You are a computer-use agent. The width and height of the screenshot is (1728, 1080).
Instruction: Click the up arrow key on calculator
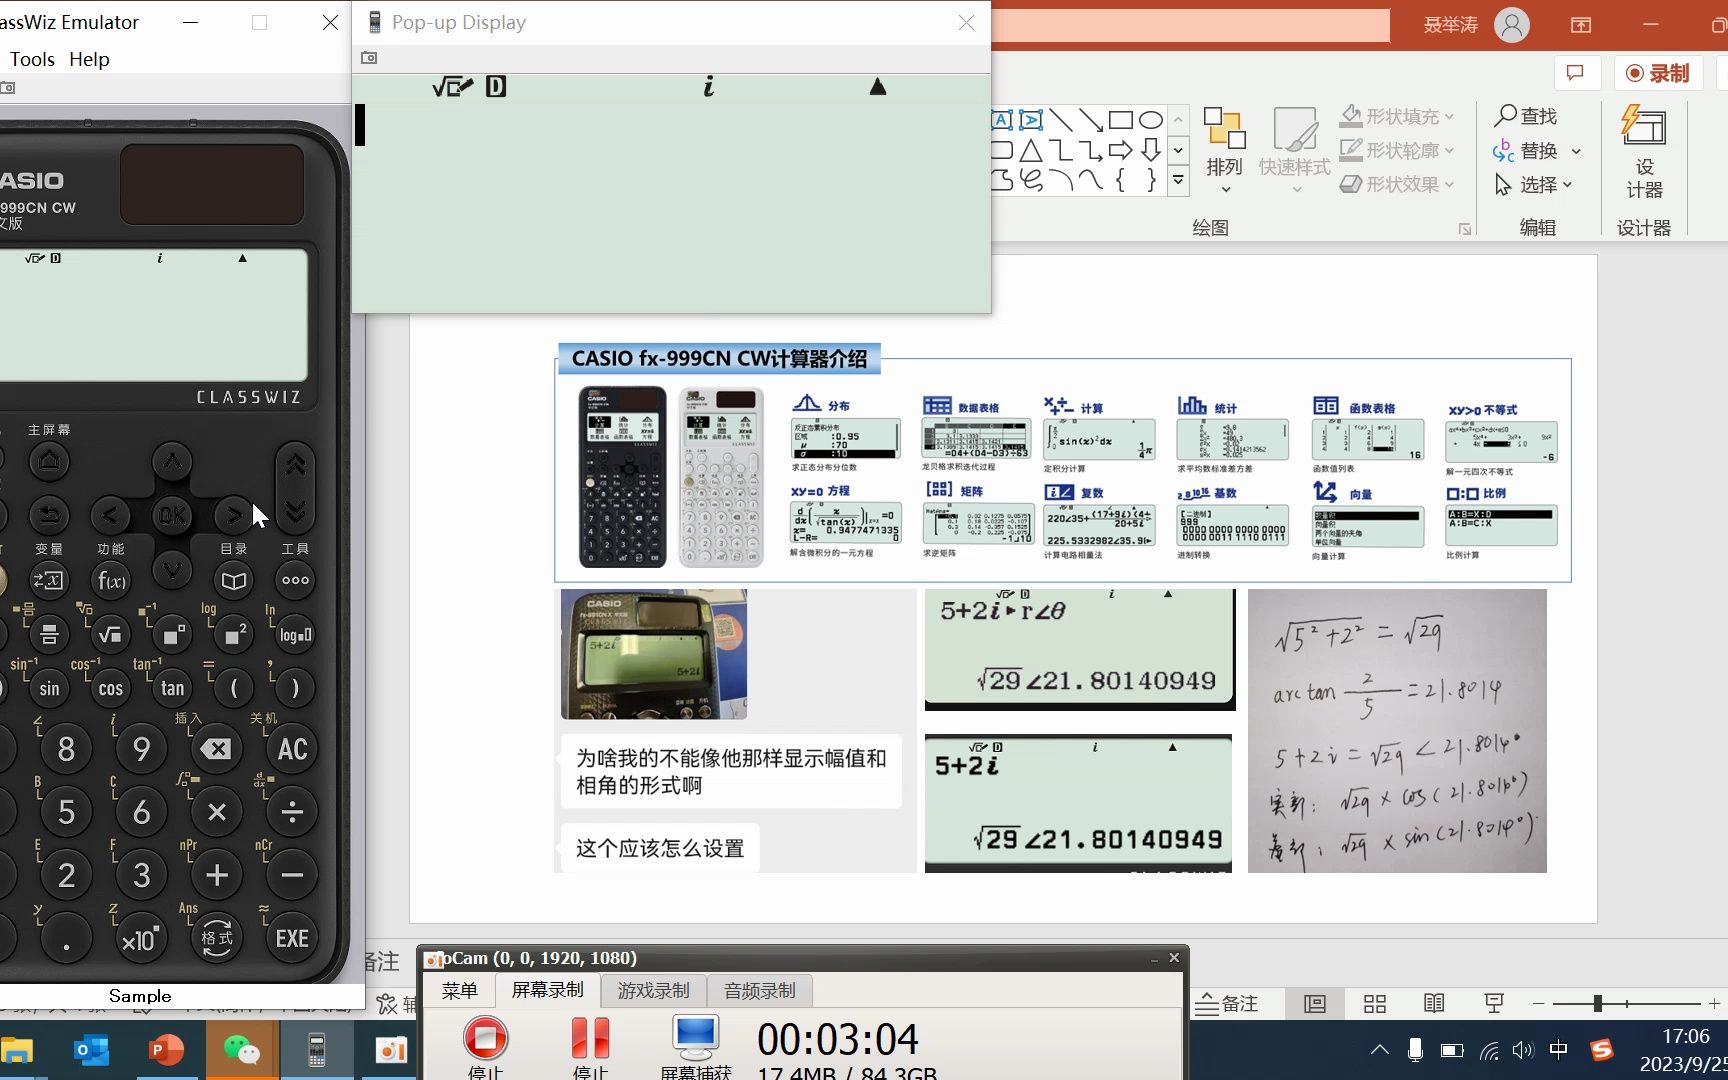[x=172, y=461]
